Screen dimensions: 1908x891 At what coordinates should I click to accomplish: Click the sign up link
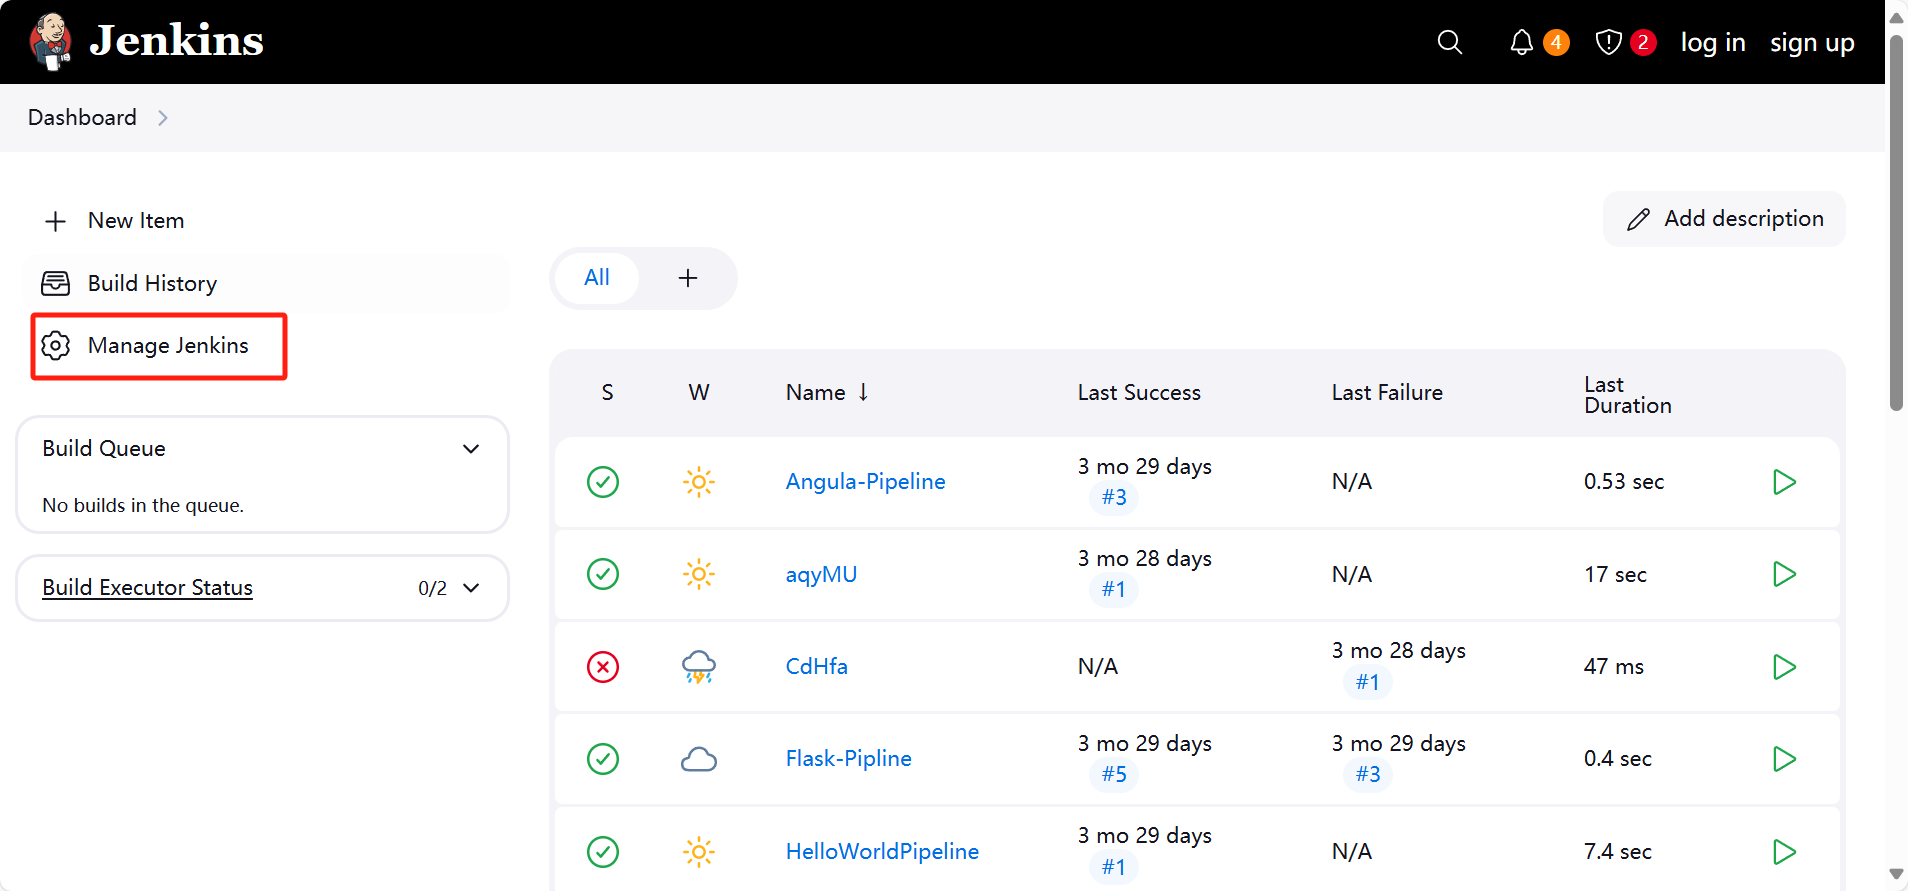coord(1812,42)
